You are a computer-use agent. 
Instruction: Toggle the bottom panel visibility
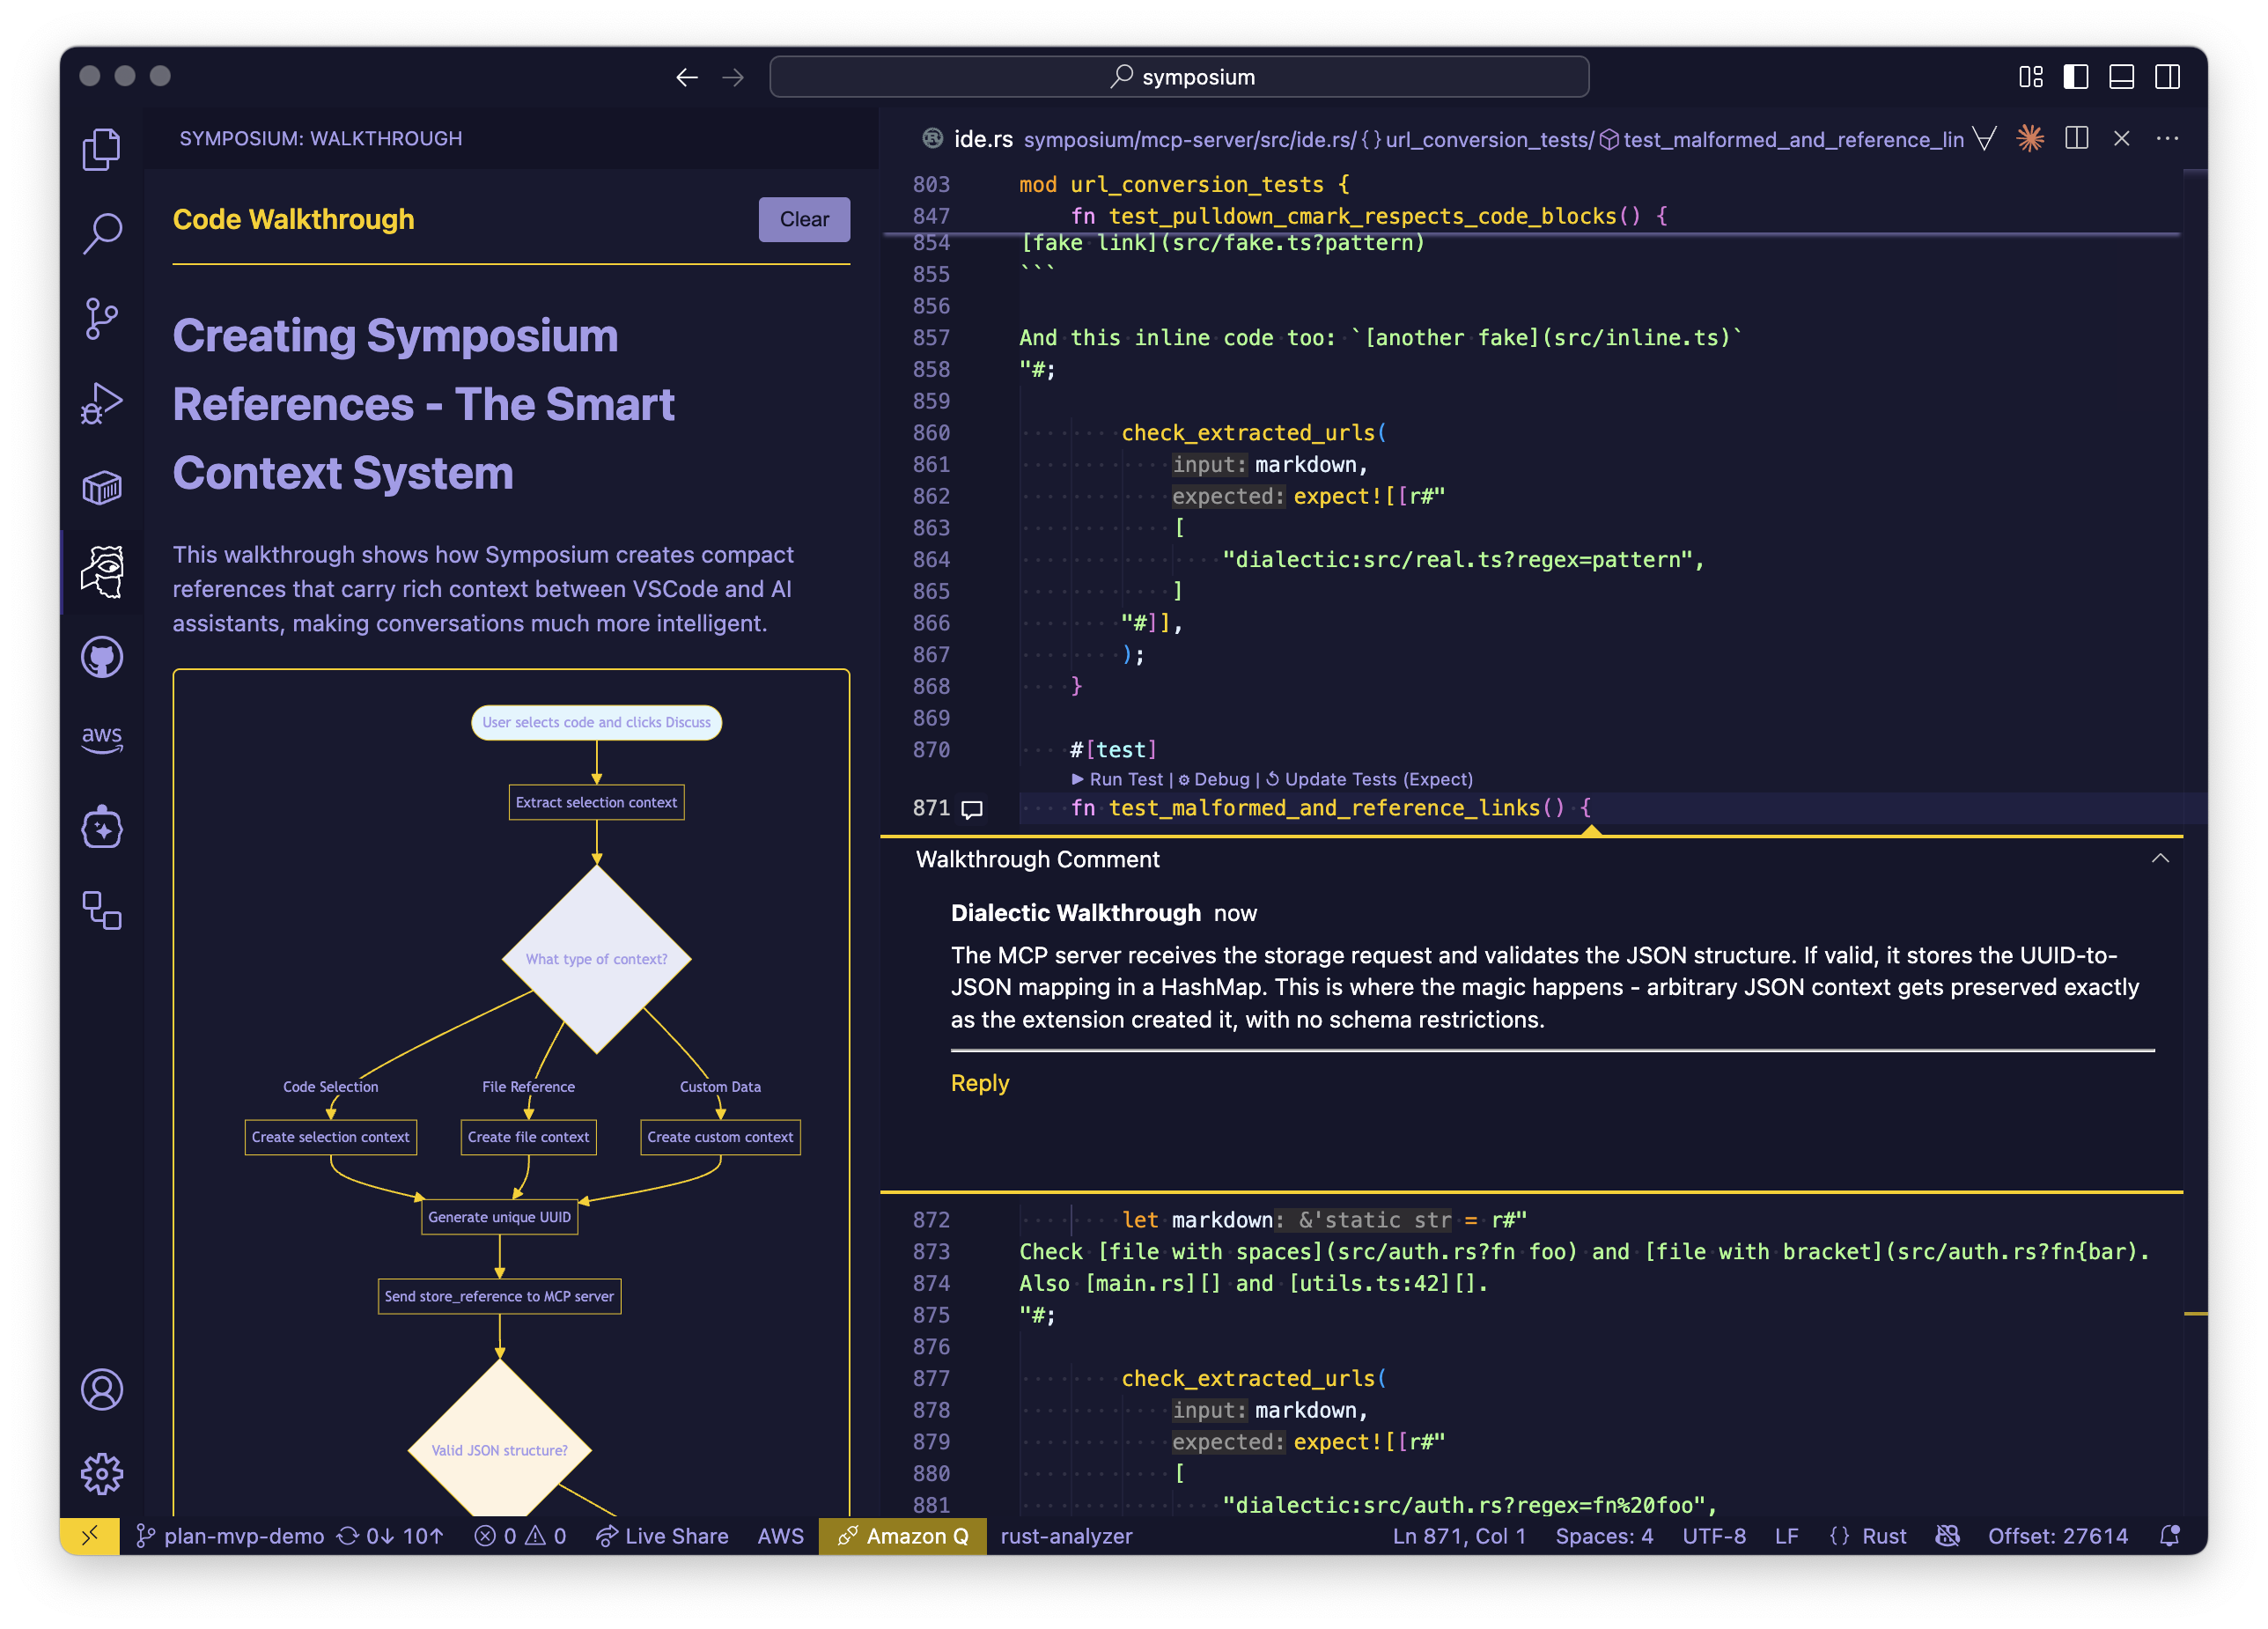coord(2122,77)
